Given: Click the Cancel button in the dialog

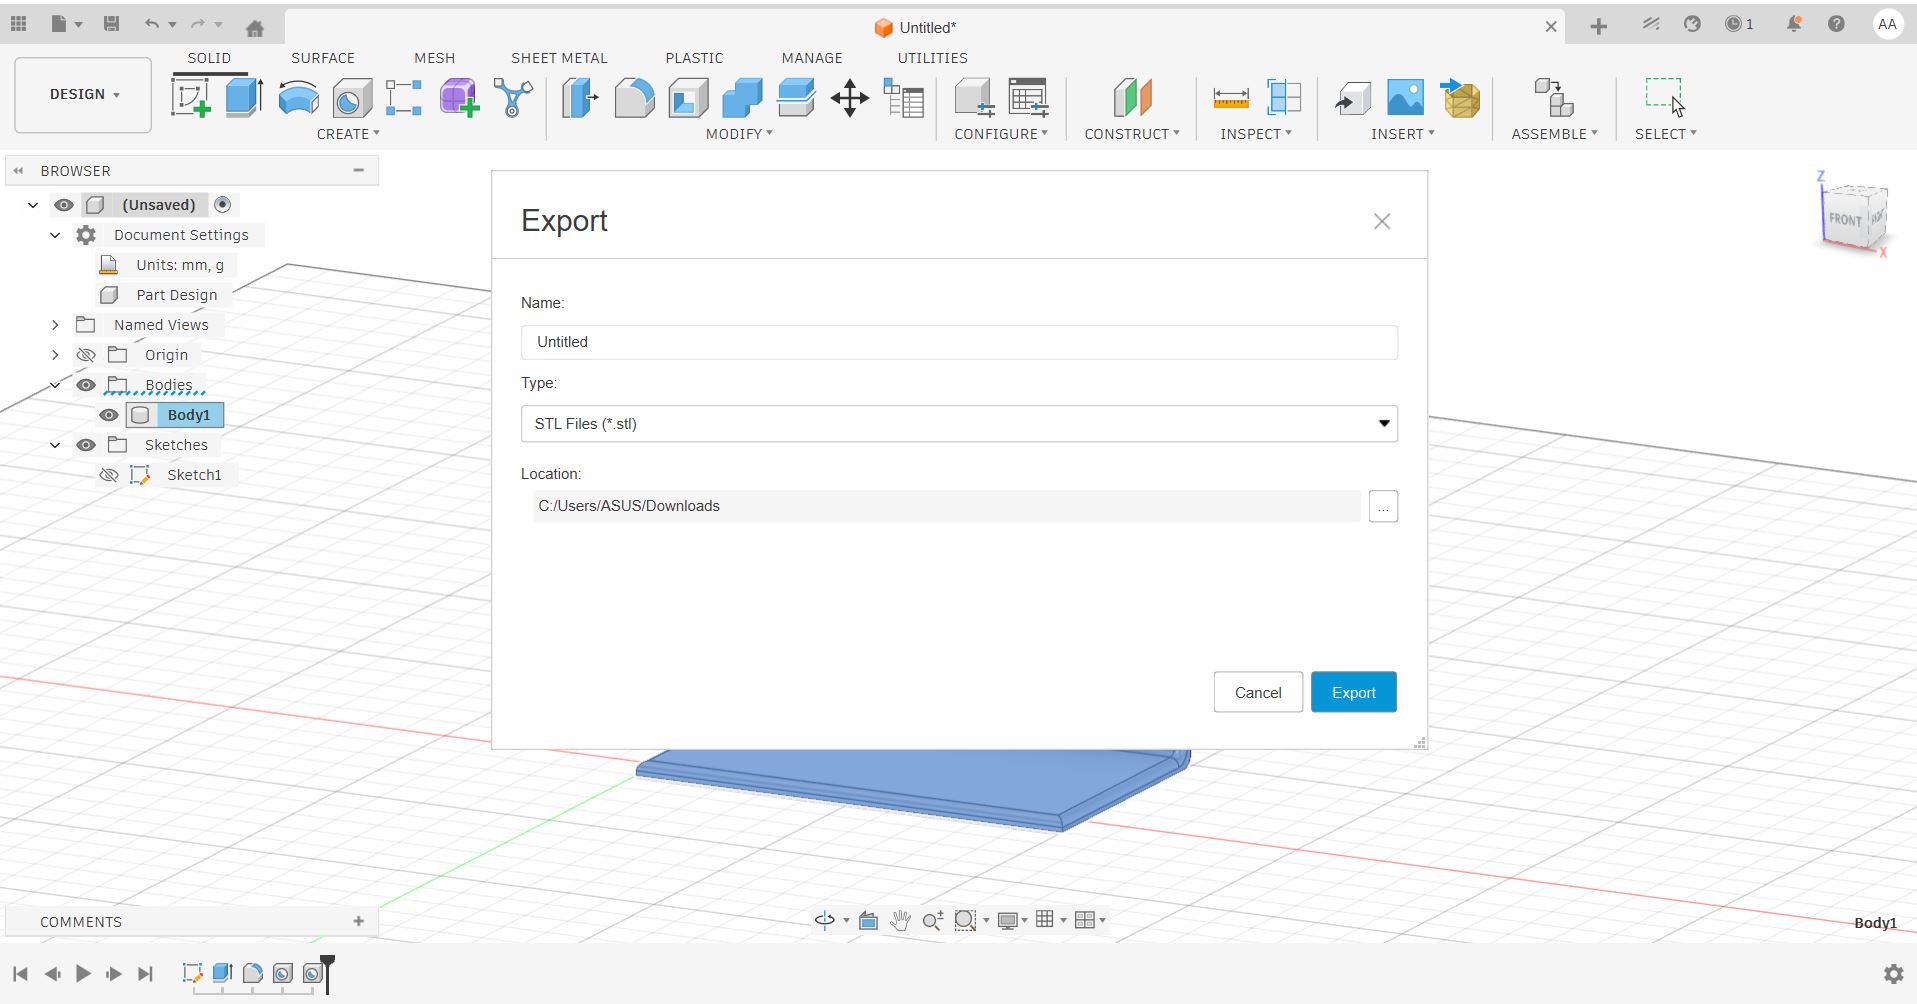Looking at the screenshot, I should (1258, 692).
